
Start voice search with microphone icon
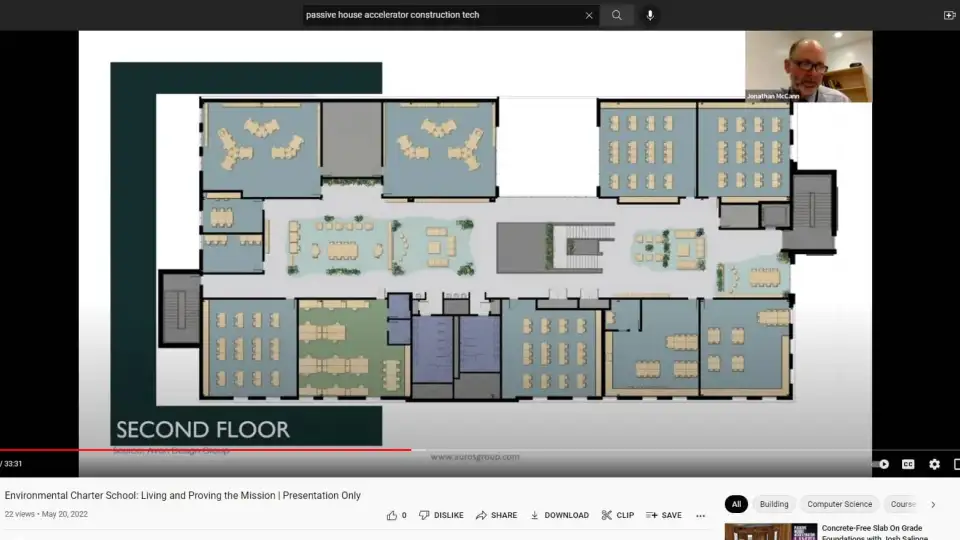650,15
